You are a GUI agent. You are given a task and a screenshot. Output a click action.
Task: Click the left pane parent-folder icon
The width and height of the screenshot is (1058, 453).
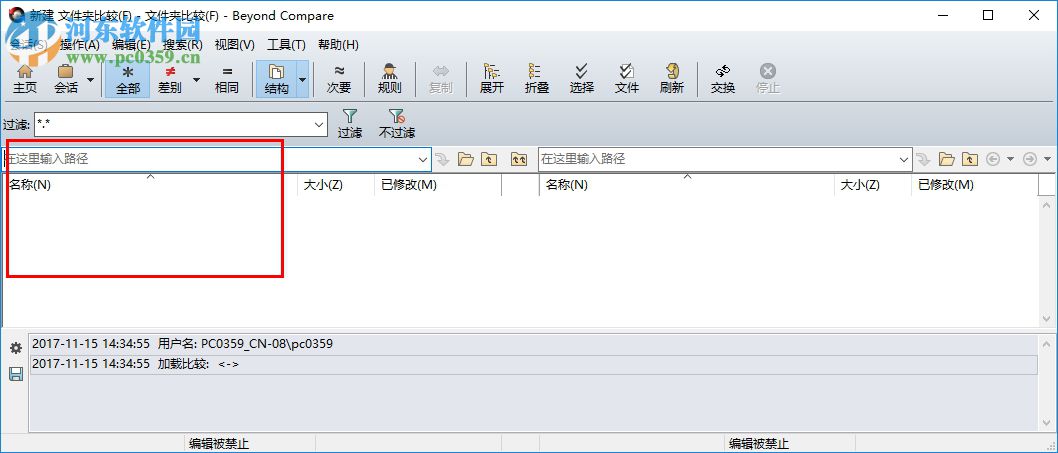tap(489, 159)
